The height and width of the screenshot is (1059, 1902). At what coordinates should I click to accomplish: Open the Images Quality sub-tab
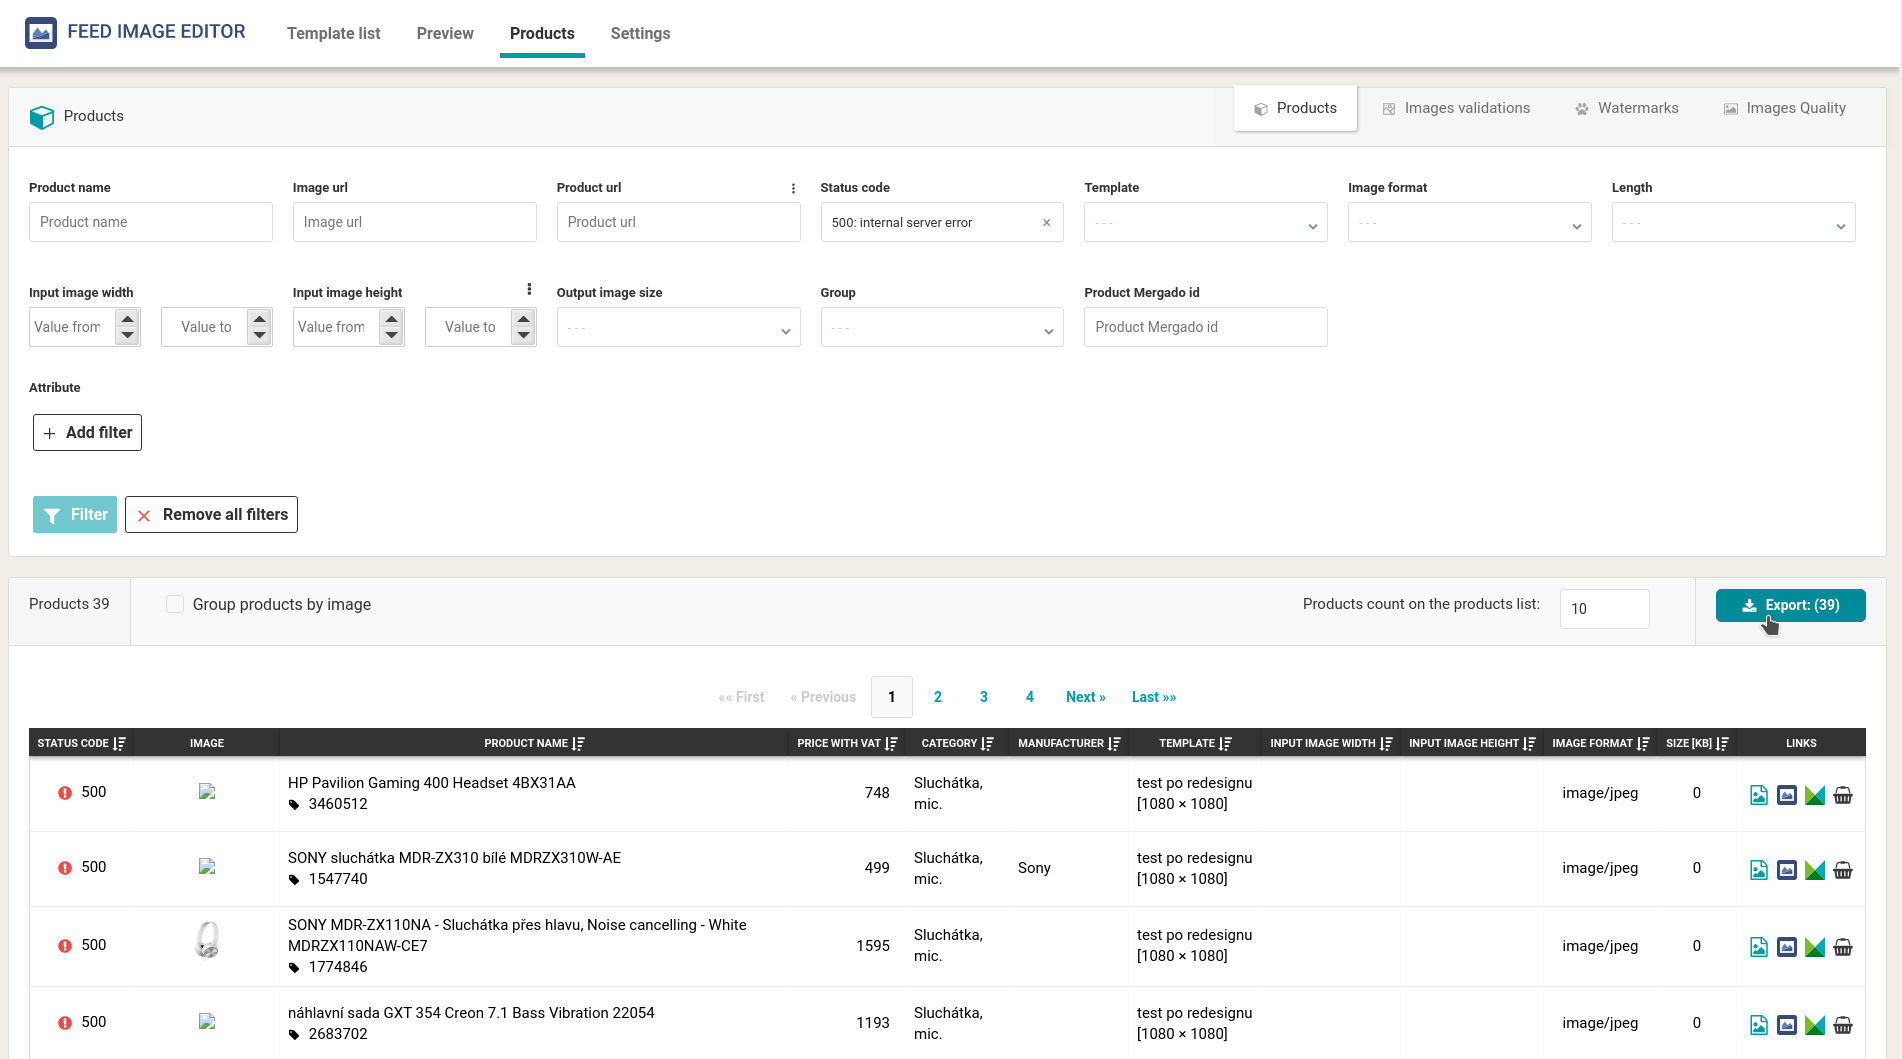(1785, 108)
